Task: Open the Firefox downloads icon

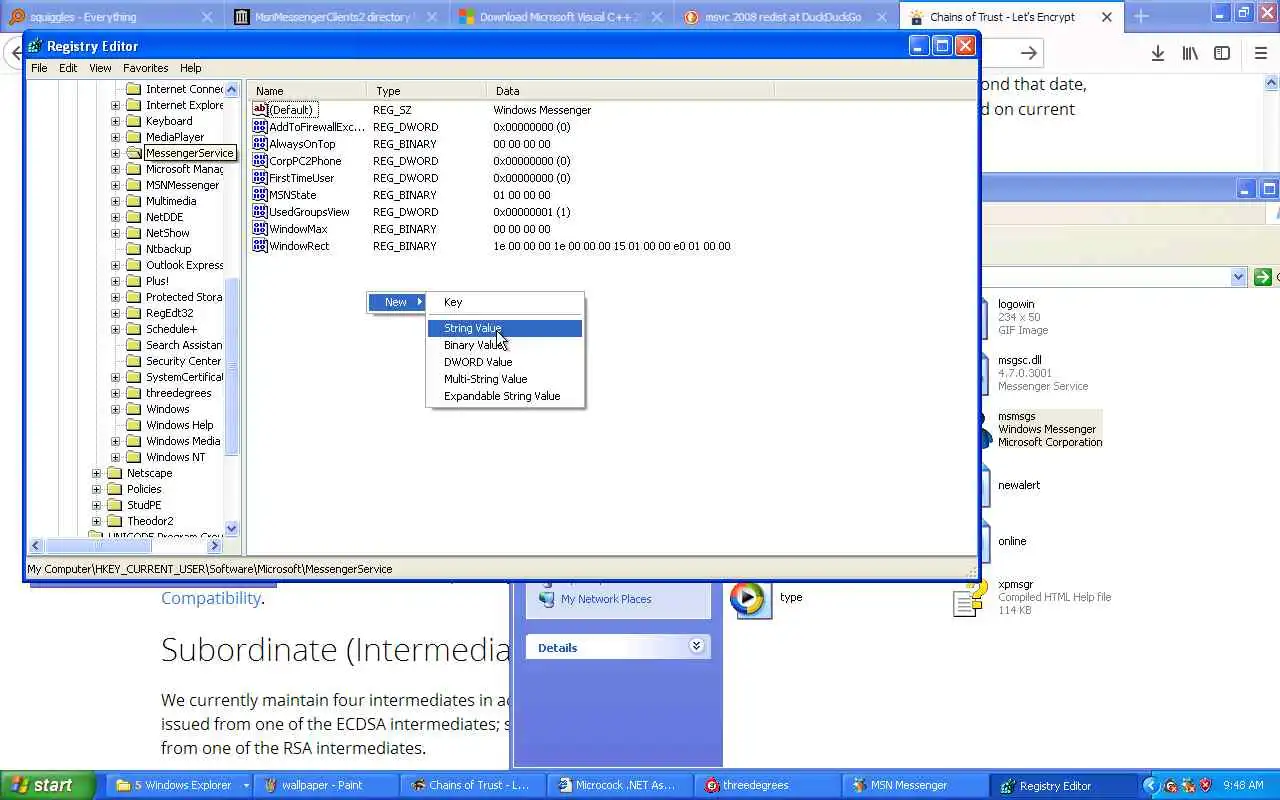Action: click(x=1157, y=53)
